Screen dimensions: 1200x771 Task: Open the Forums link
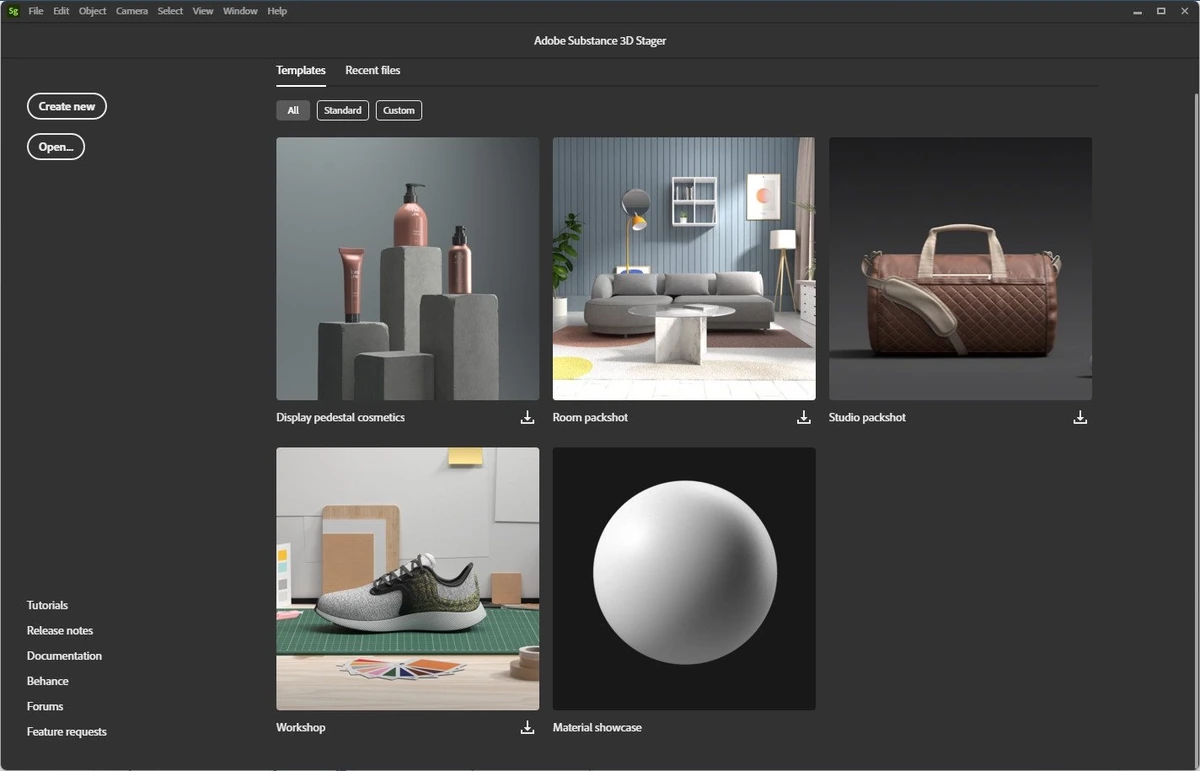click(45, 706)
